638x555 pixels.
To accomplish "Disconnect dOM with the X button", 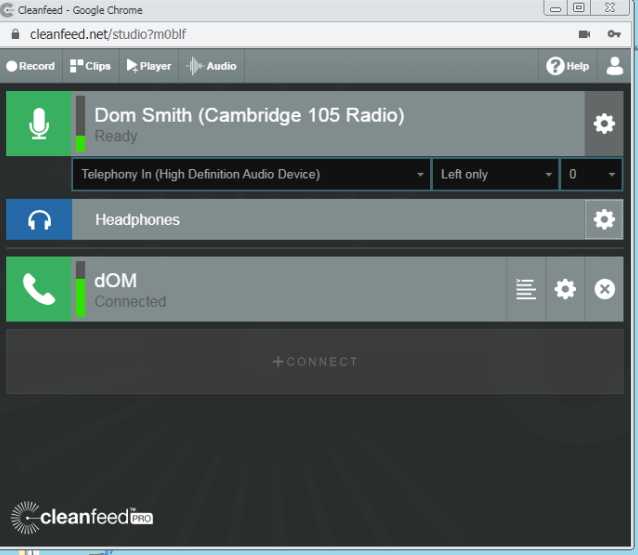I will (x=604, y=289).
